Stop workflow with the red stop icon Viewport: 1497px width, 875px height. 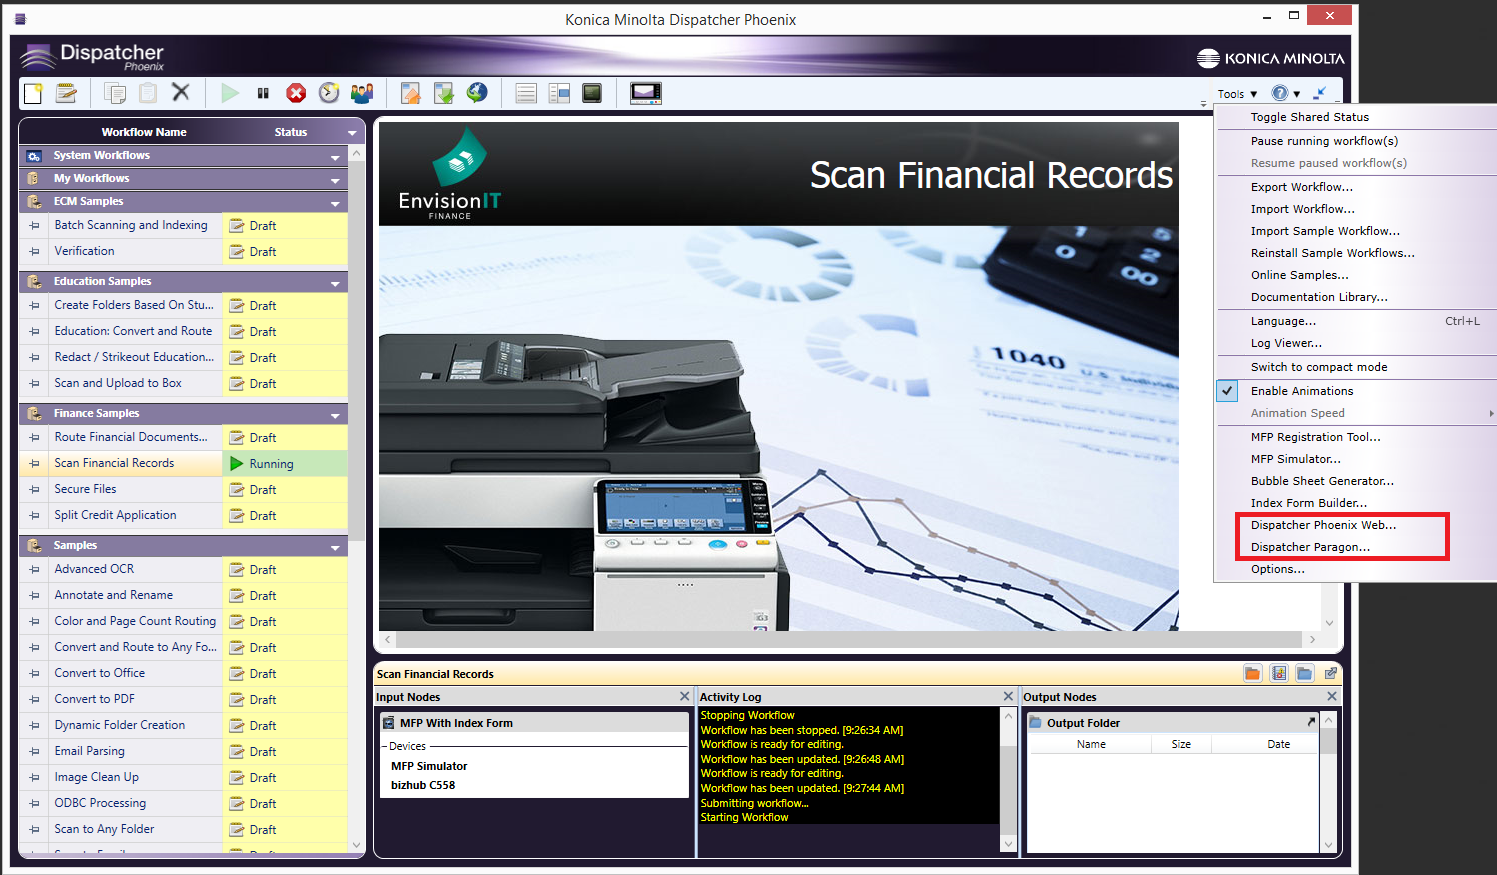point(296,93)
